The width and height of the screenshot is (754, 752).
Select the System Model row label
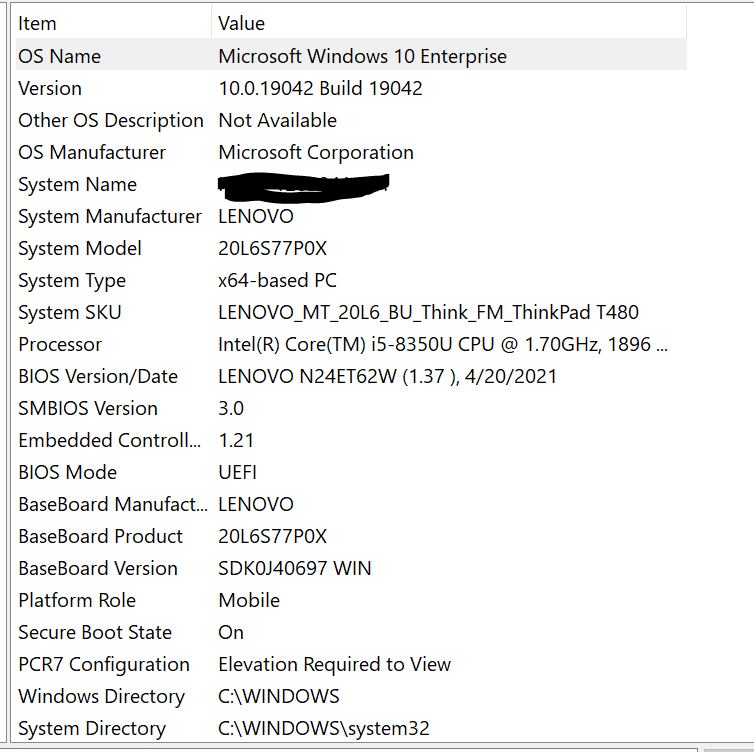point(80,249)
